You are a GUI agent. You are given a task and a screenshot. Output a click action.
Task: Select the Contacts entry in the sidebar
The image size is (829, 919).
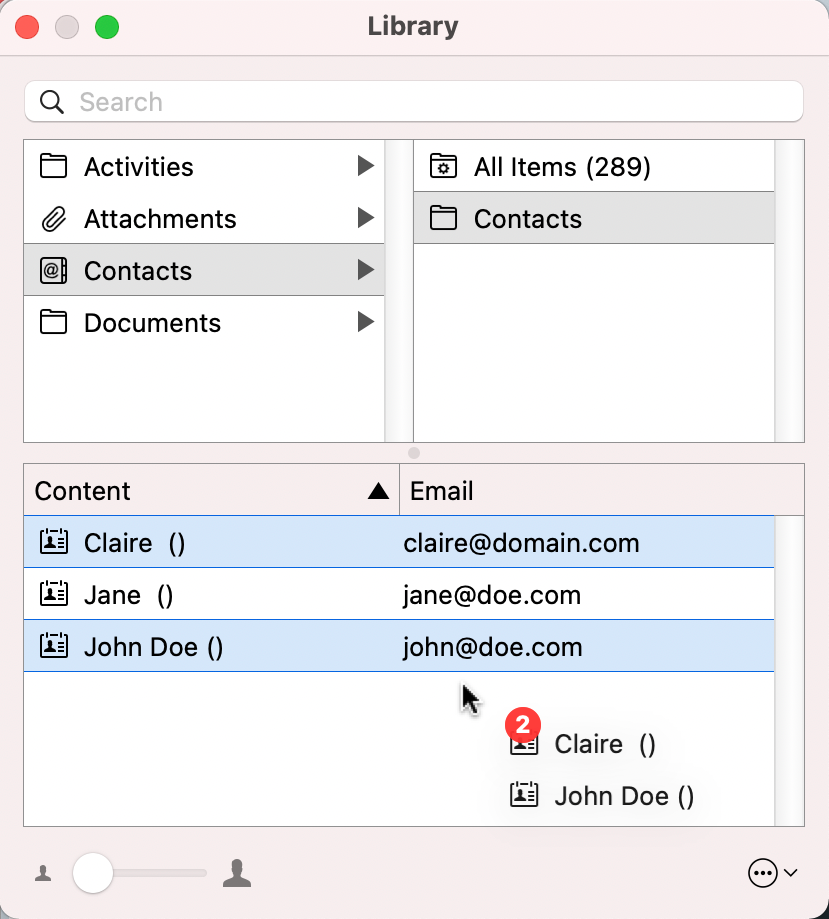(x=137, y=270)
